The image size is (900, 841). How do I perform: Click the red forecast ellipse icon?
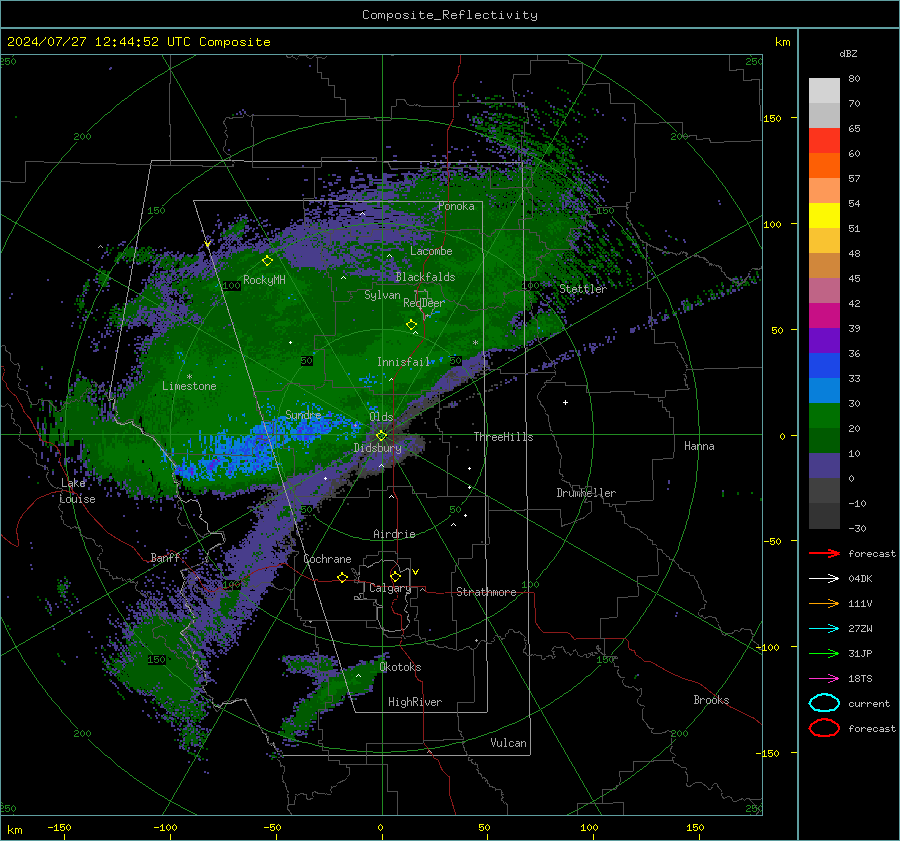(824, 728)
